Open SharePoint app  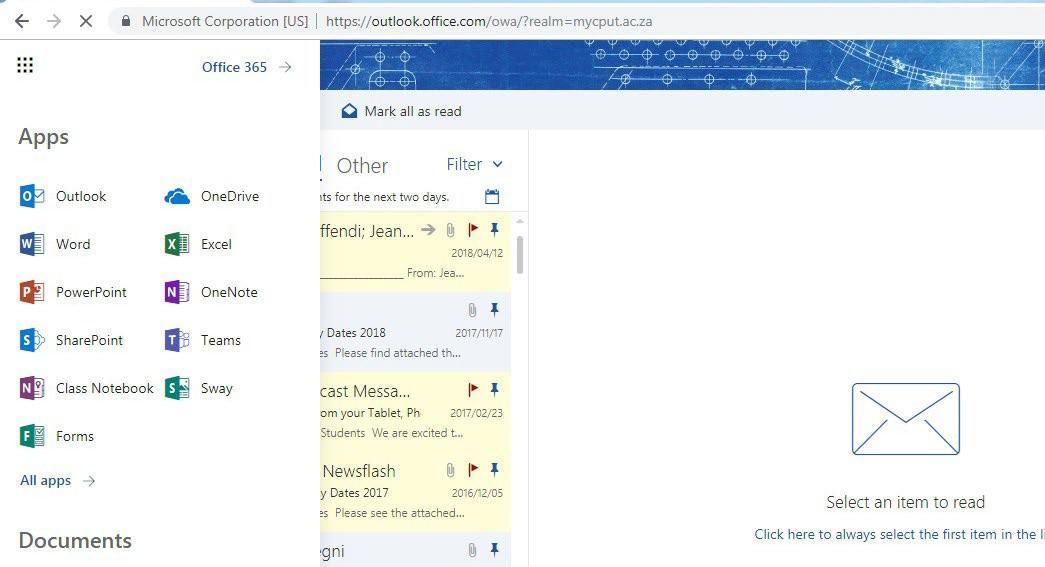click(x=71, y=340)
